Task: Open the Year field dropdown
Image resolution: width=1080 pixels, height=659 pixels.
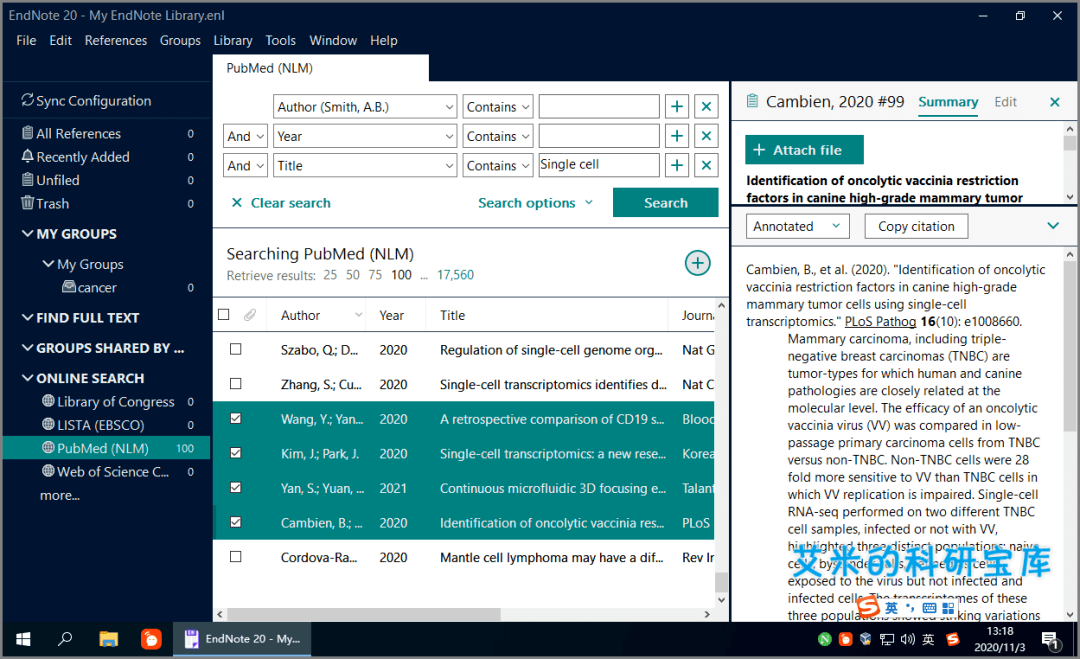Action: click(365, 136)
